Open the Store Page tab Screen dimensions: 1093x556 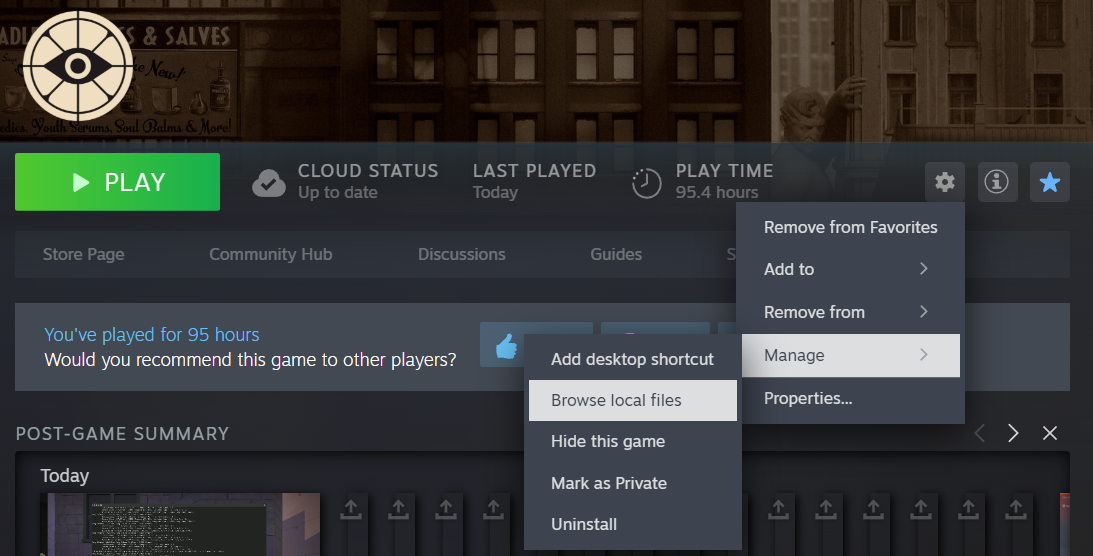point(84,254)
